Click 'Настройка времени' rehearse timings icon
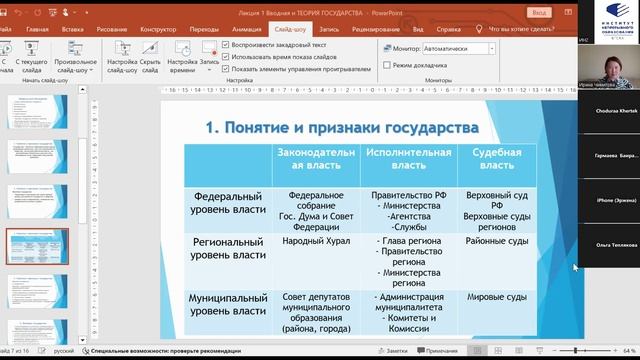This screenshot has height=360, width=640. click(182, 49)
